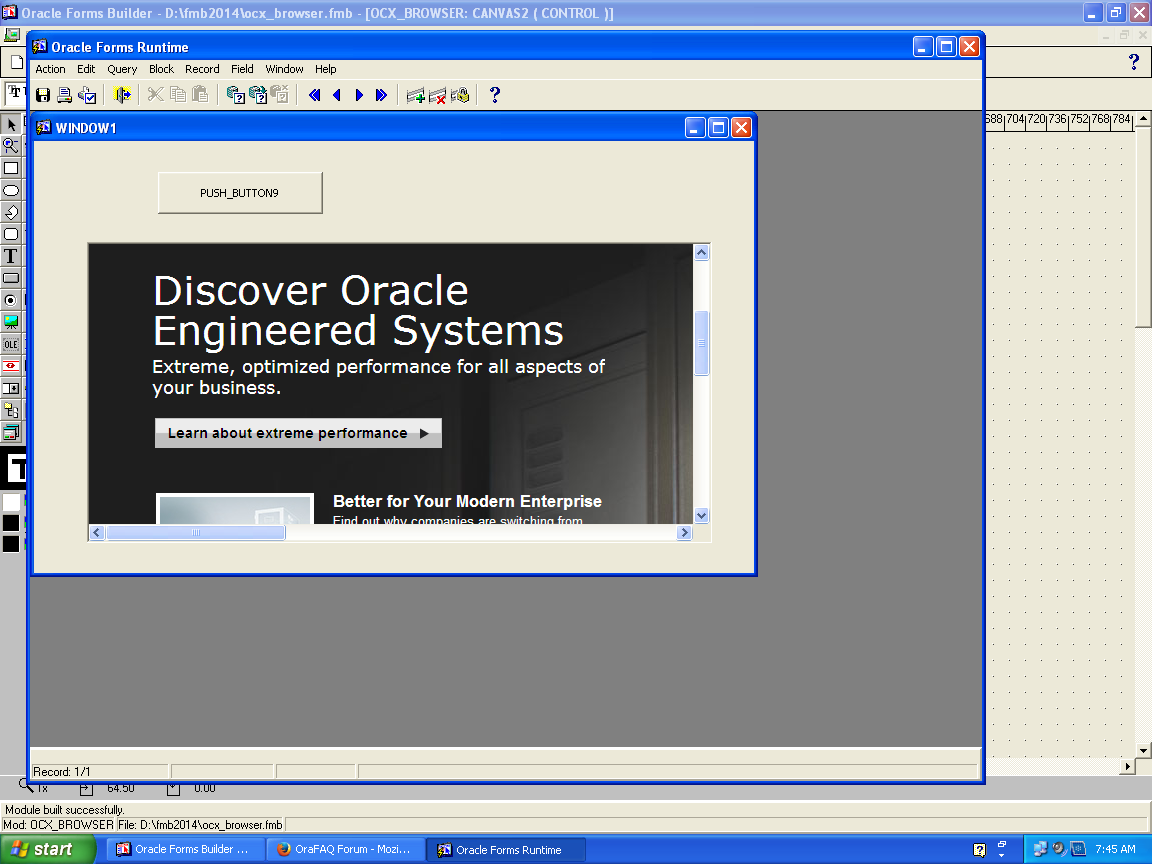The image size is (1152, 864).
Task: Open the Help menu in Forms Runtime
Action: click(x=325, y=69)
